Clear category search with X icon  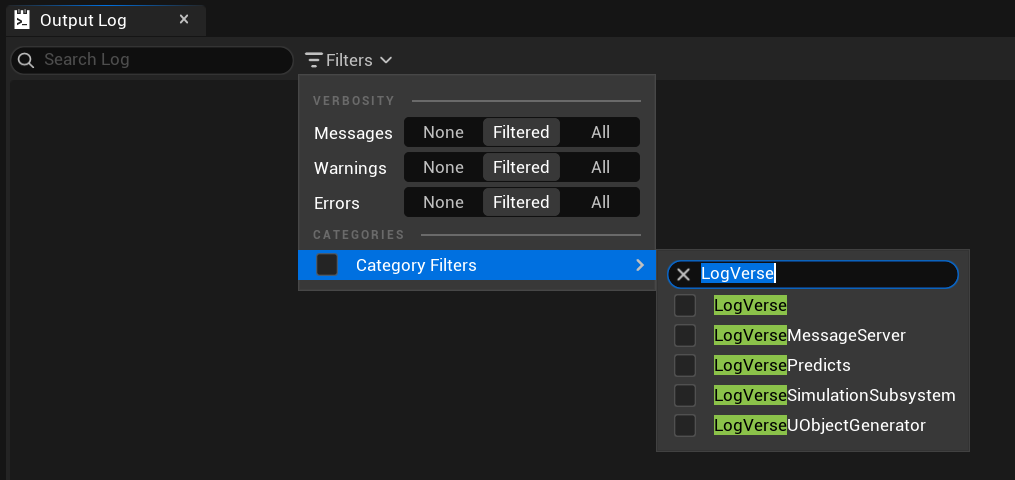683,274
